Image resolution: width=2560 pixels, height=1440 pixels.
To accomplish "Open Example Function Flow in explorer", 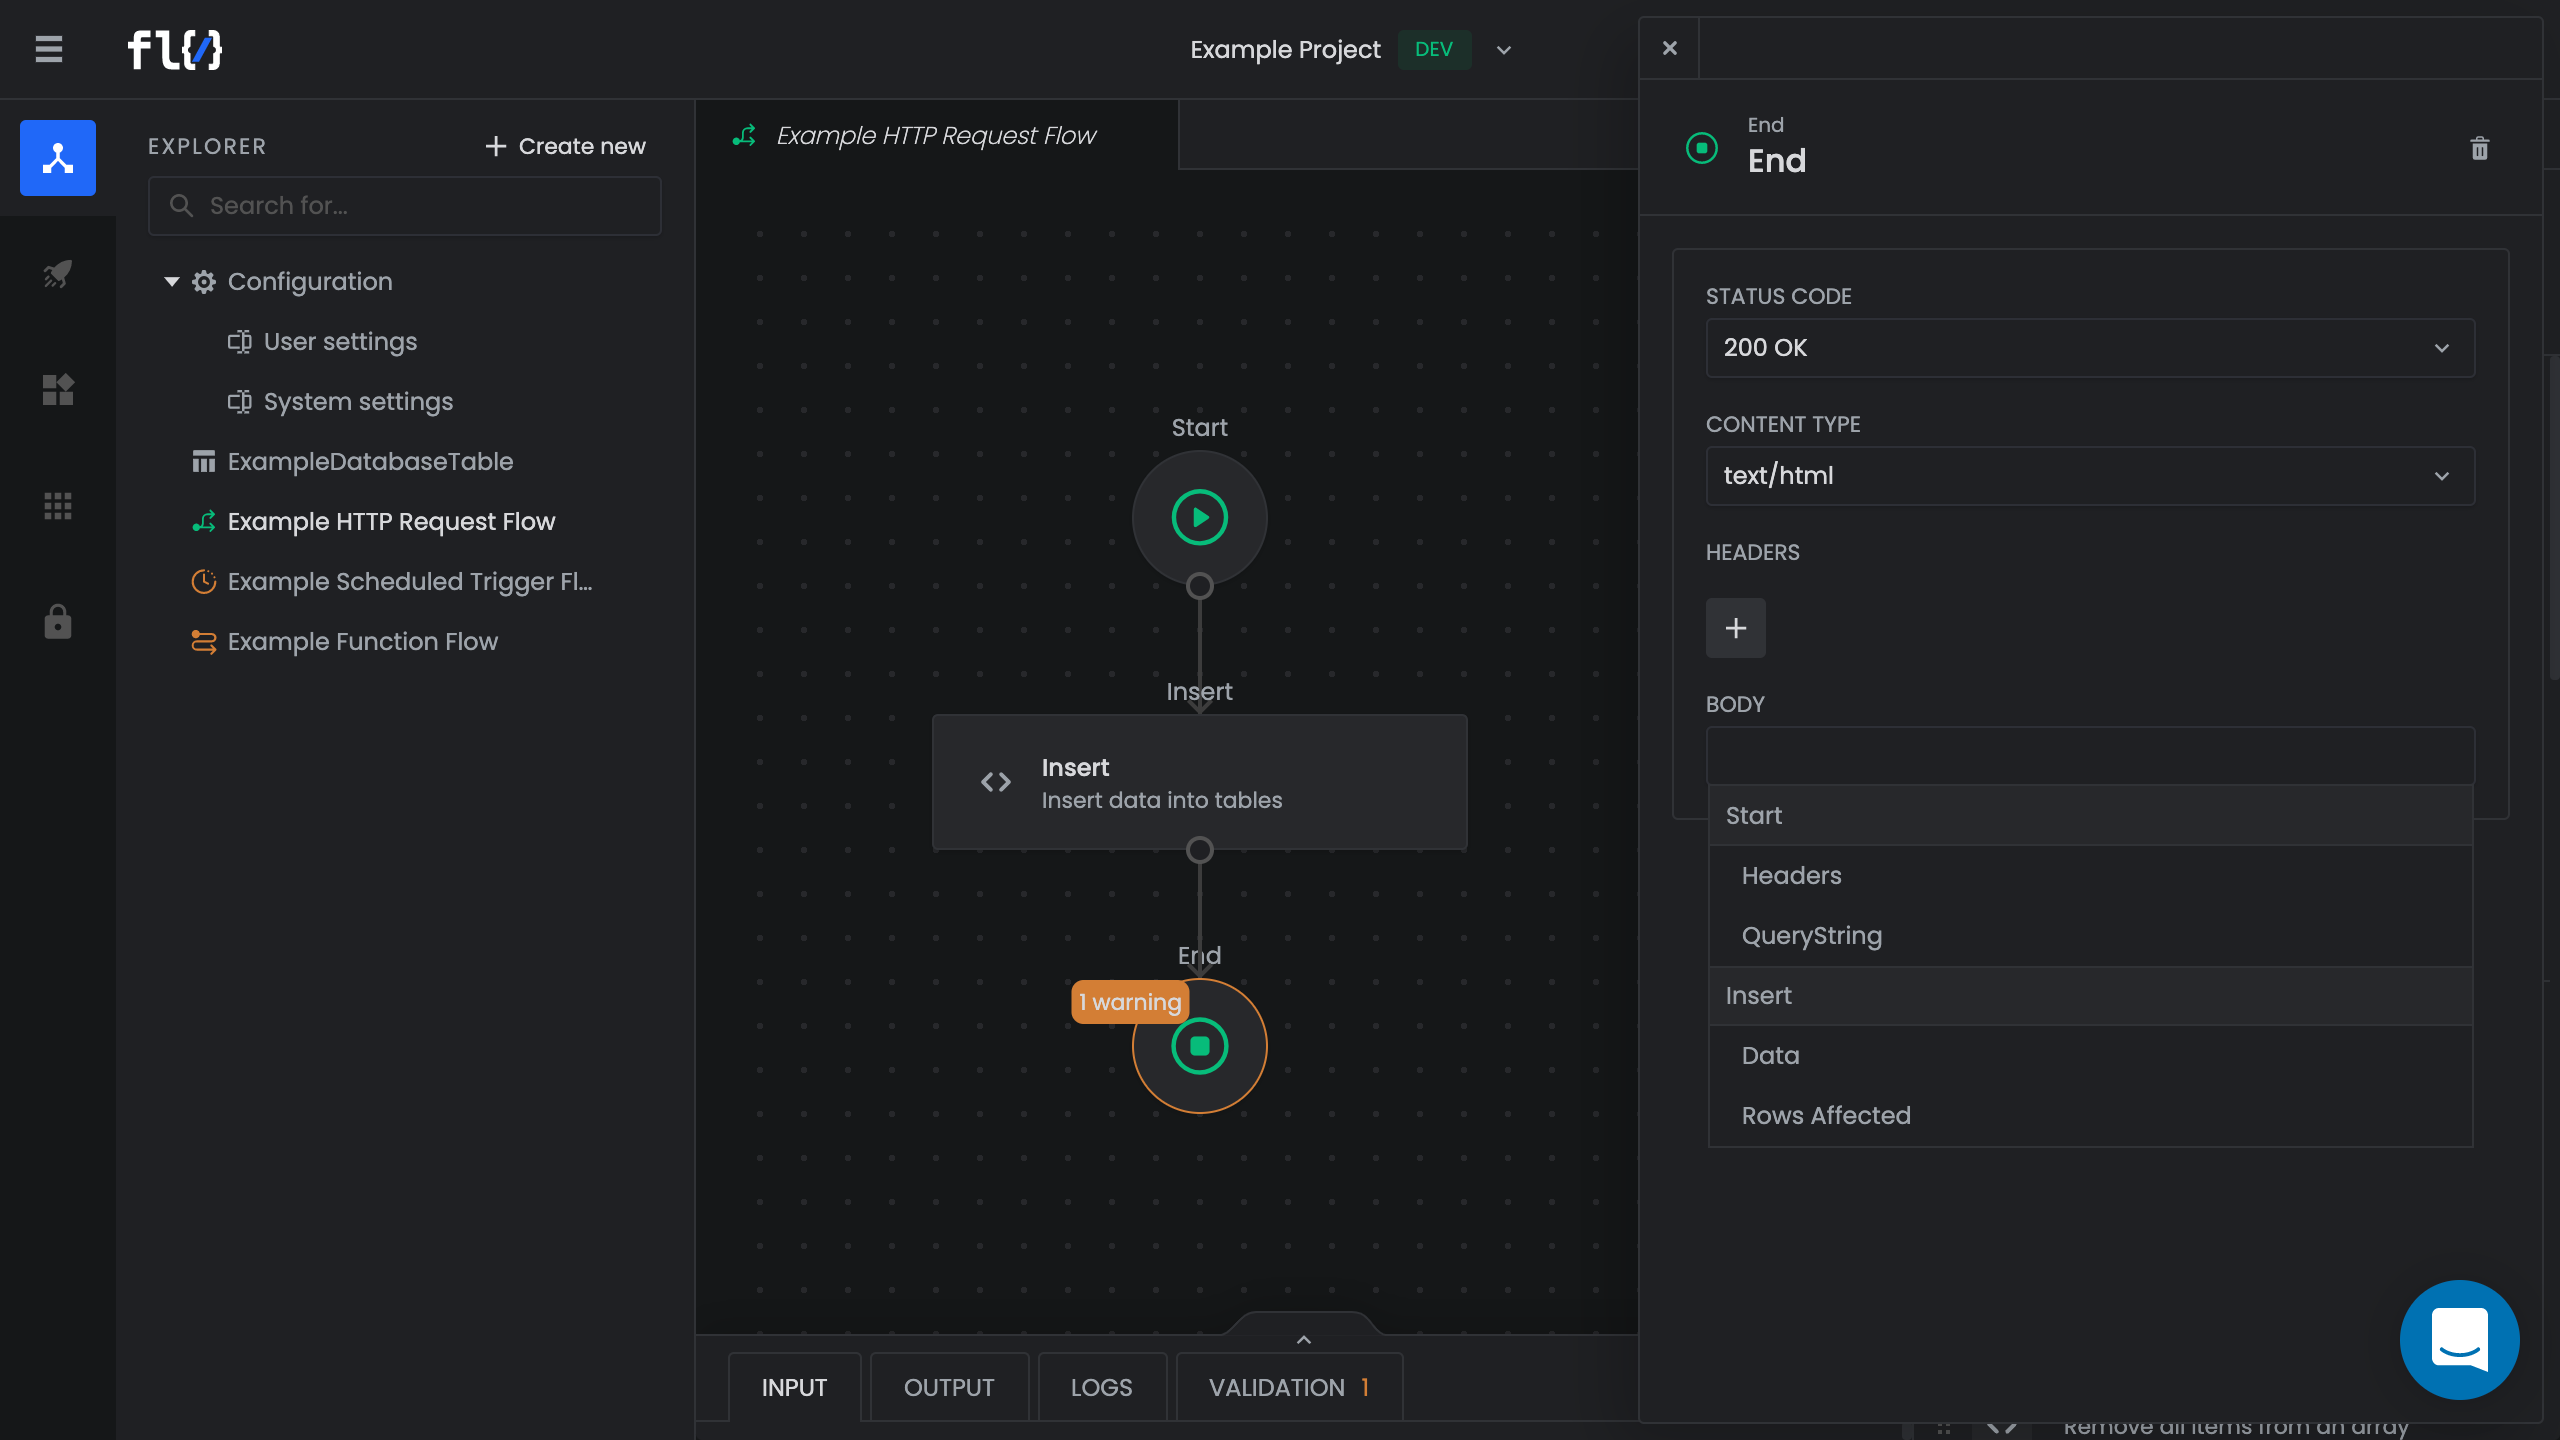I will click(362, 642).
